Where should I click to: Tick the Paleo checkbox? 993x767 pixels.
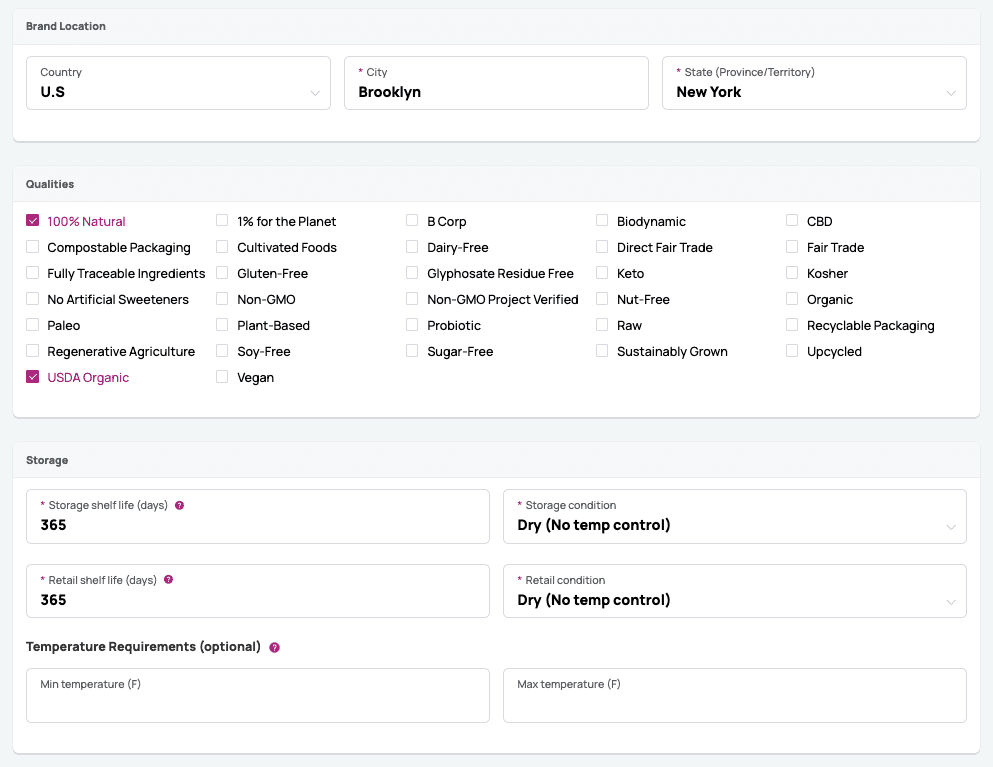(33, 324)
